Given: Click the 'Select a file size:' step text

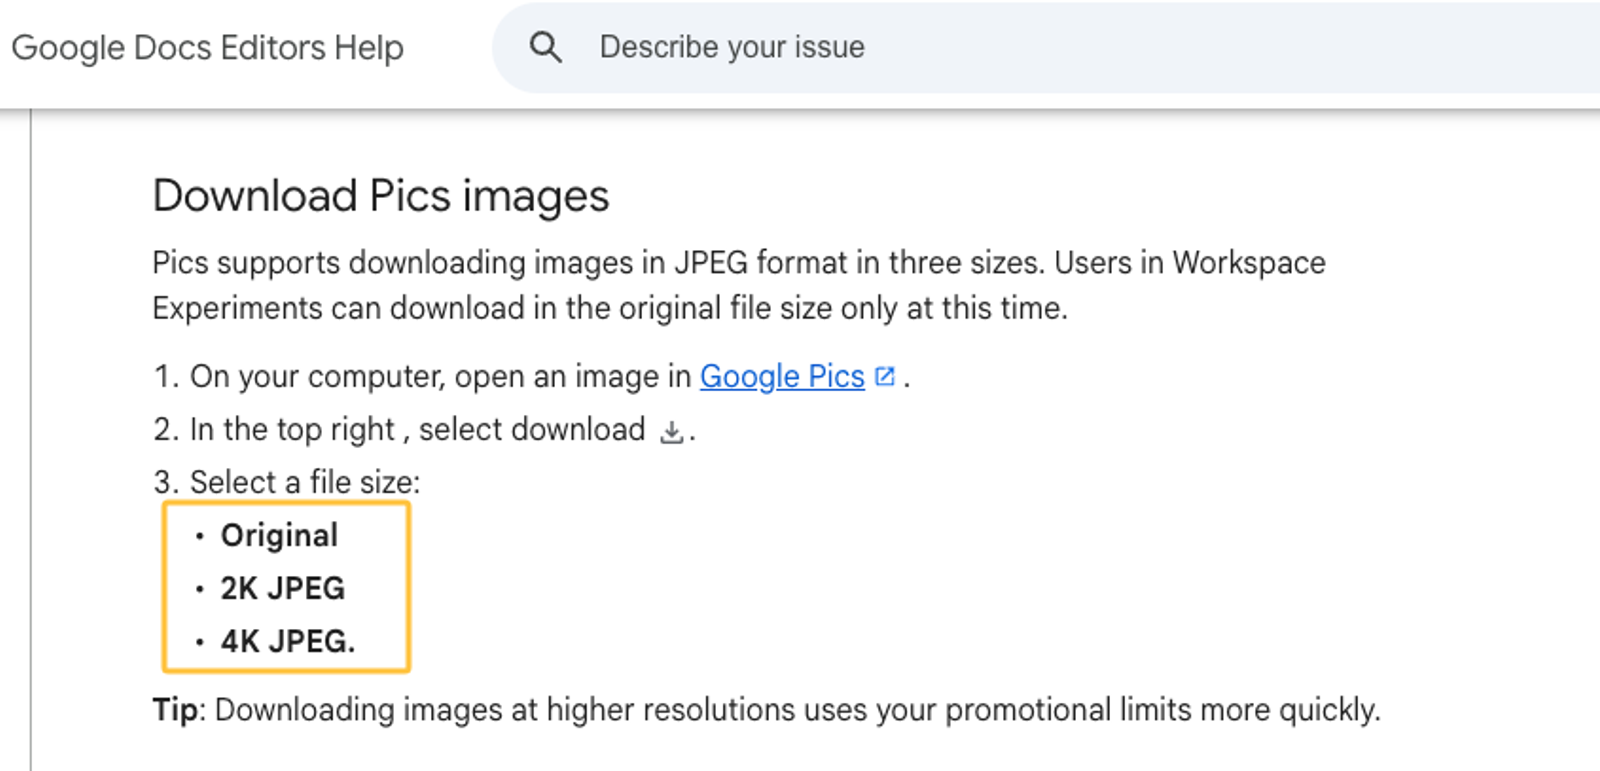Looking at the screenshot, I should (305, 482).
